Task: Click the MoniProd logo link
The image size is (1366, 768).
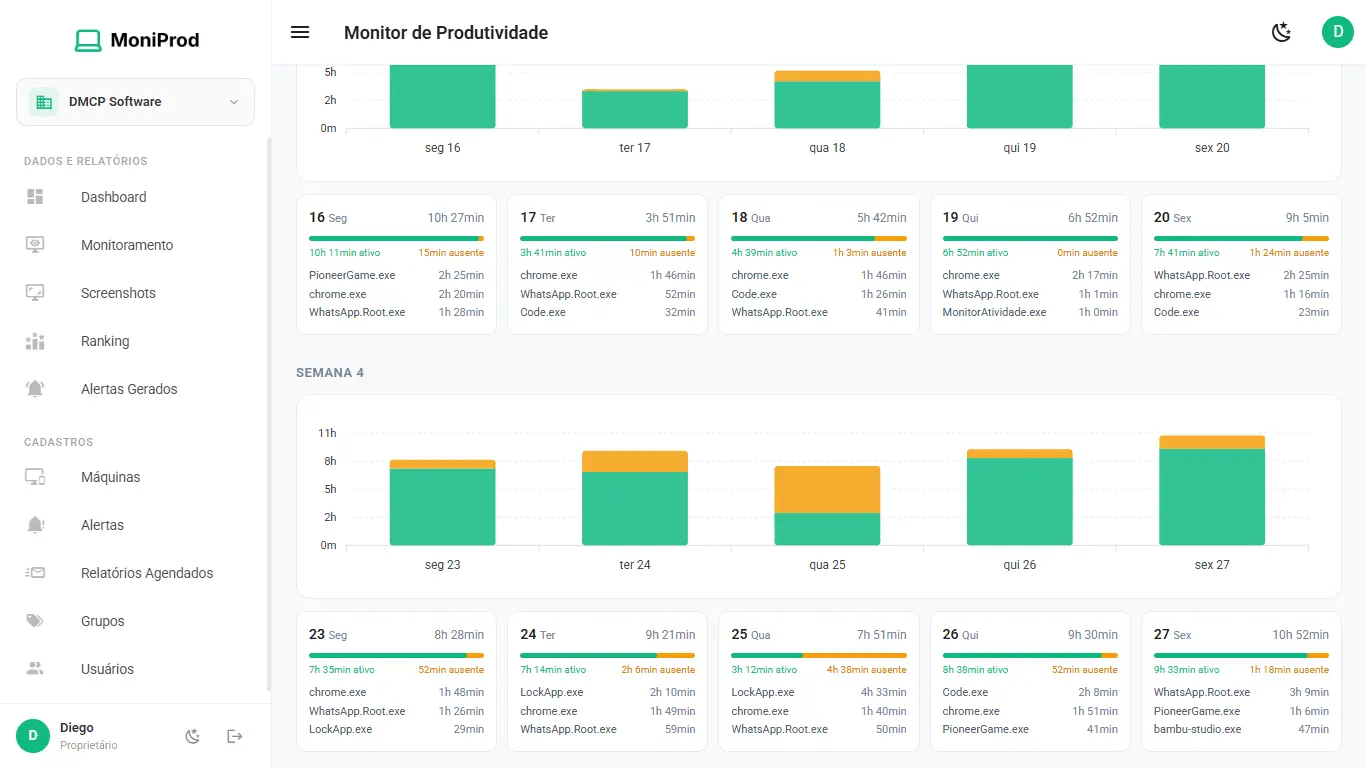Action: pos(136,40)
